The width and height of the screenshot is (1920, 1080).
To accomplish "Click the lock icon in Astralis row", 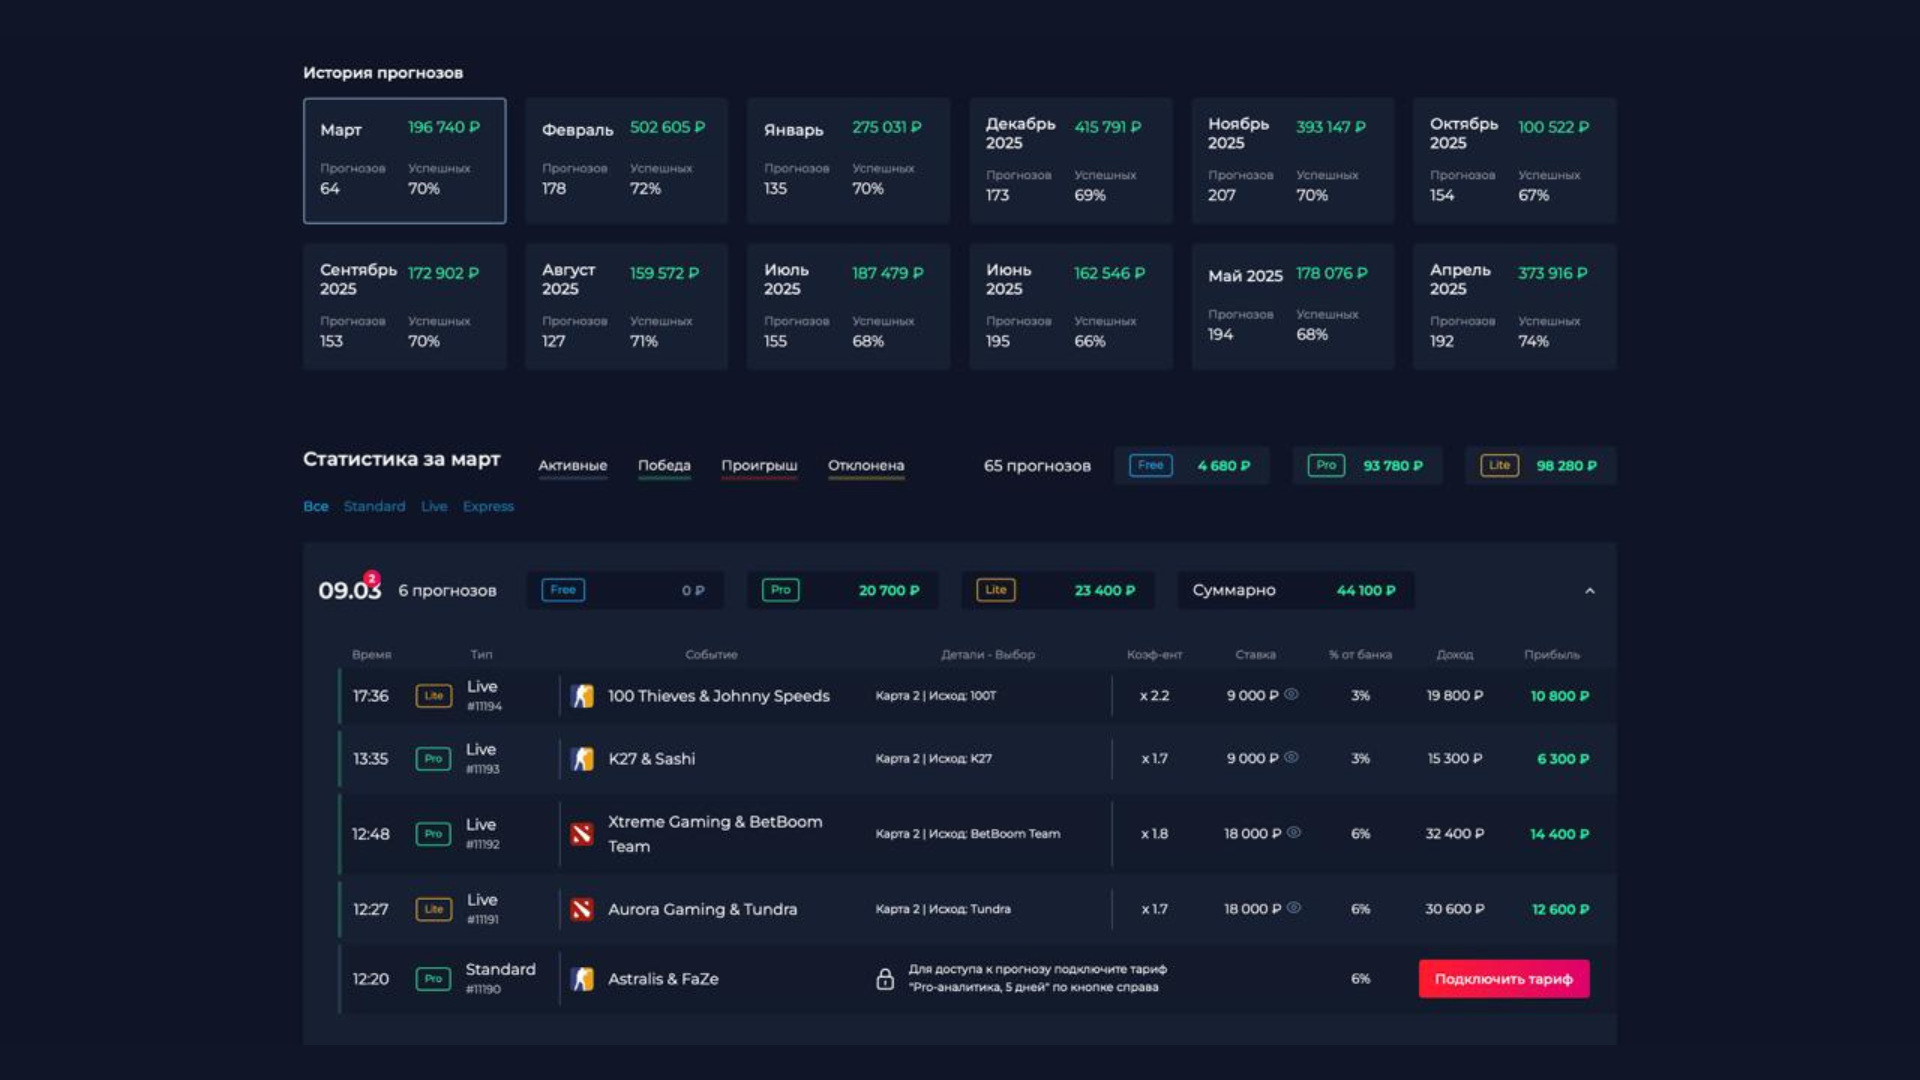I will [x=885, y=979].
